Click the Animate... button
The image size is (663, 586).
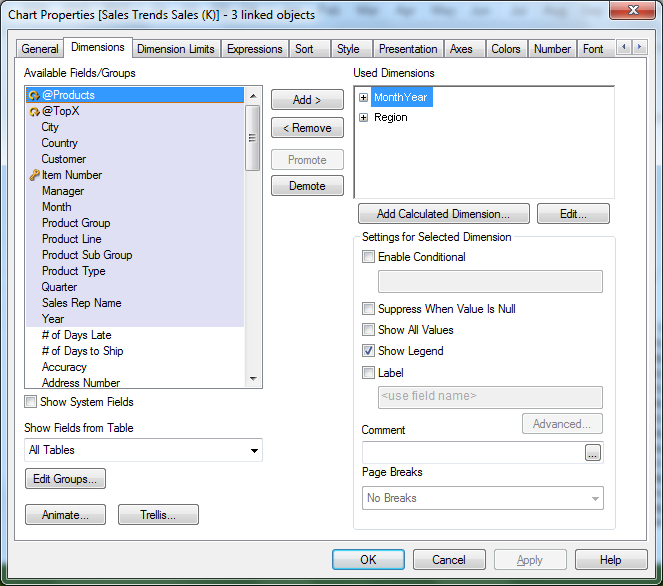[65, 515]
